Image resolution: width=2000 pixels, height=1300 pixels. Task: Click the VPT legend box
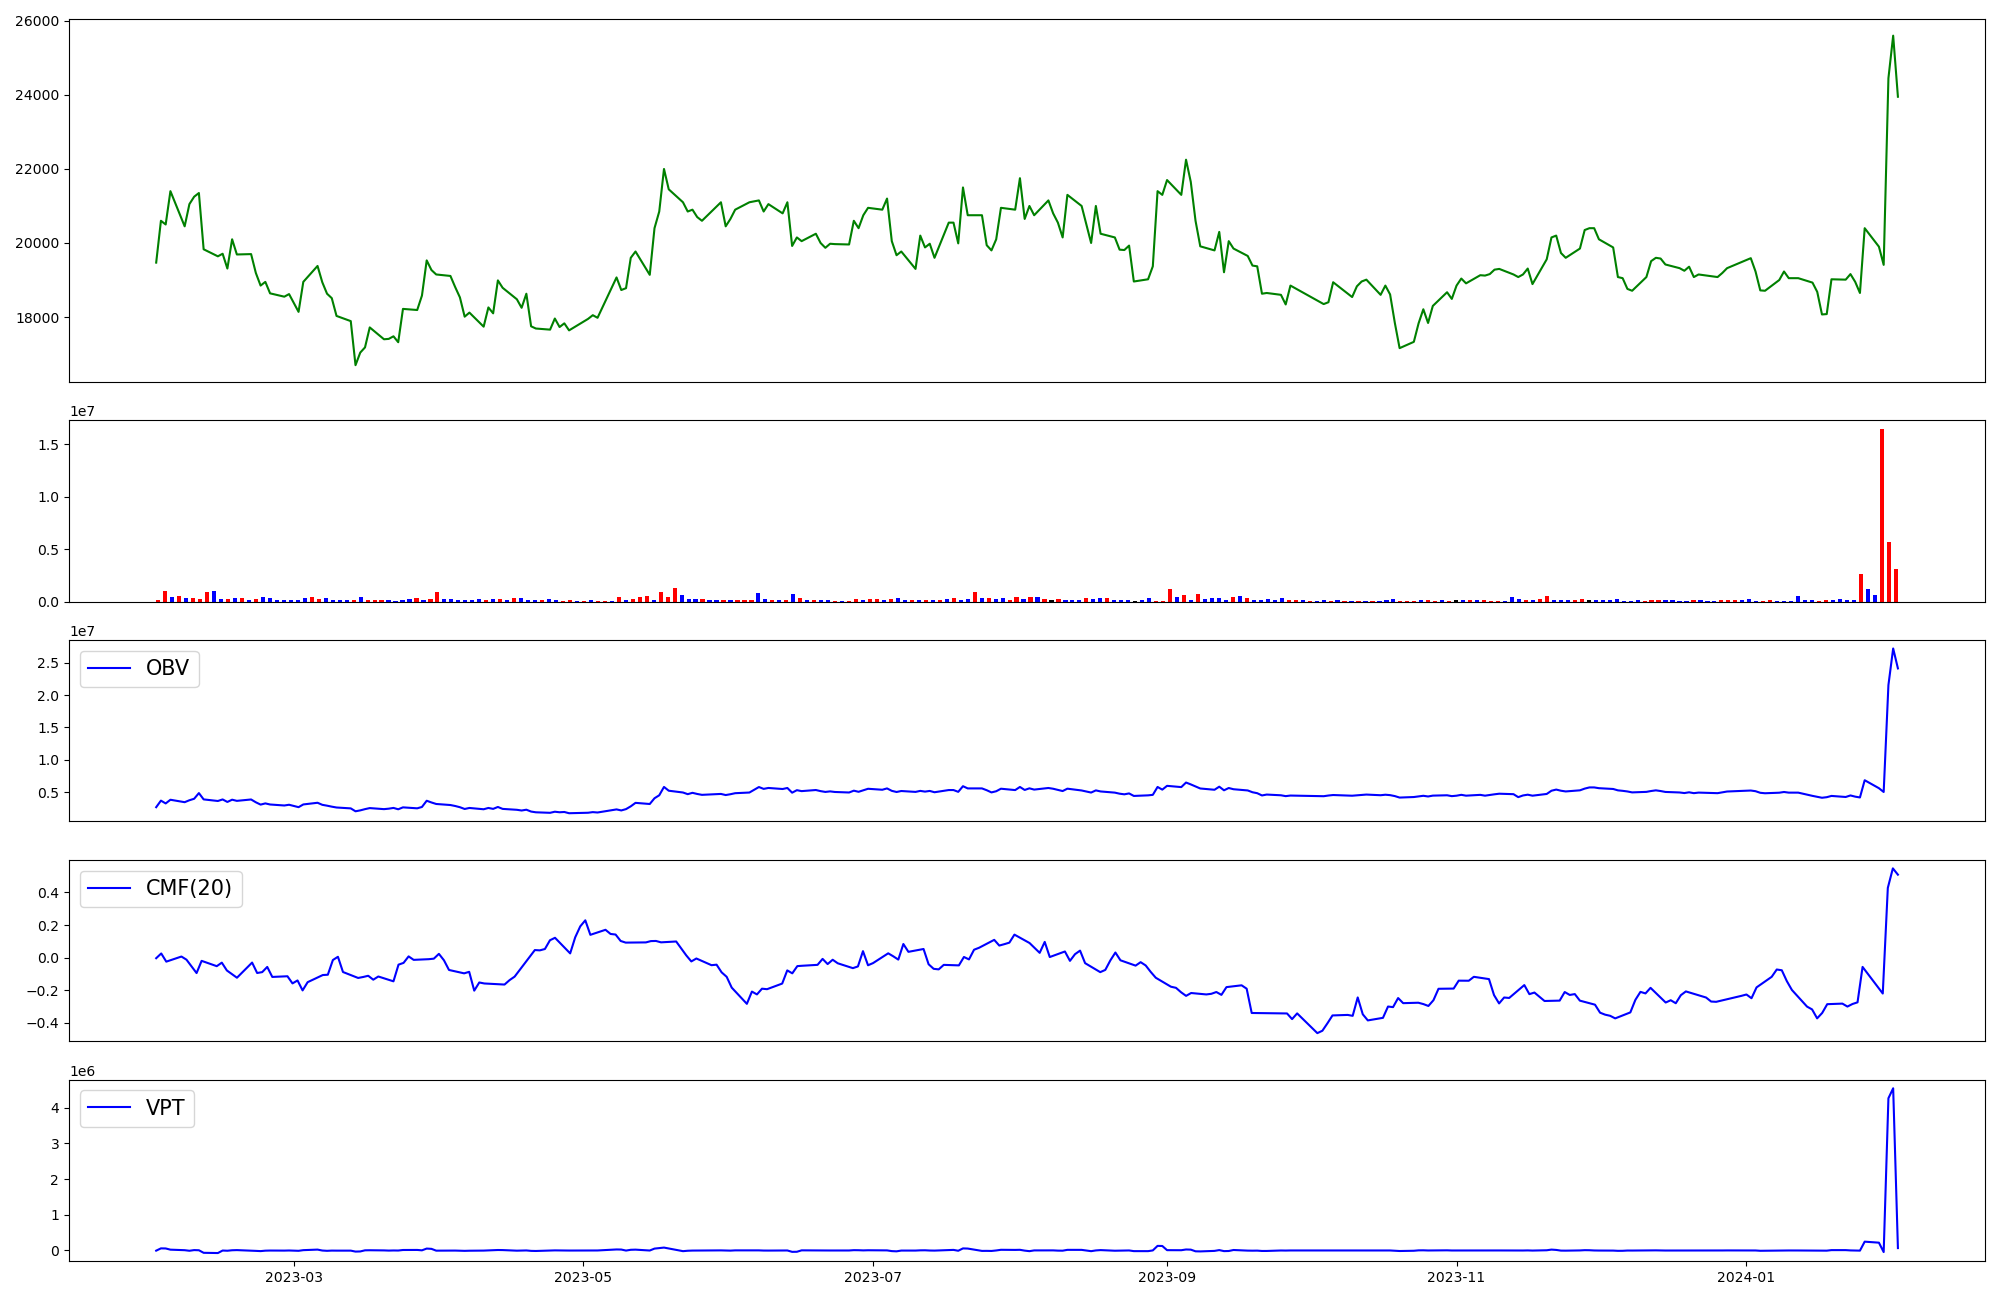pos(137,1108)
